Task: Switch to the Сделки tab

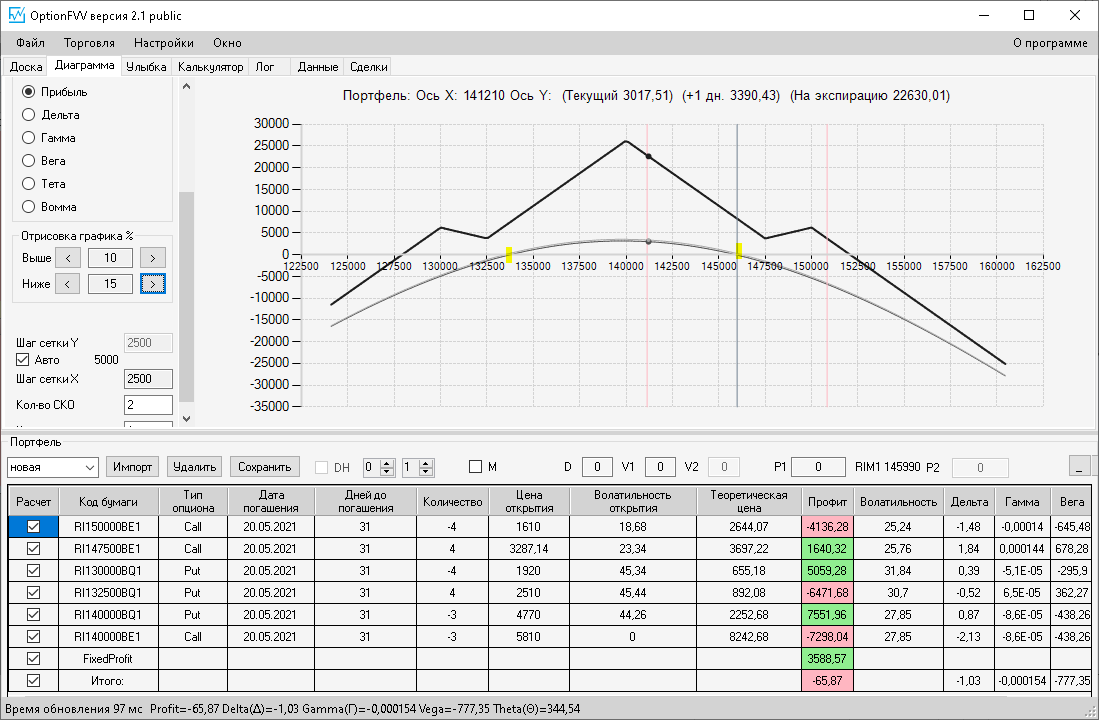Action: [369, 67]
